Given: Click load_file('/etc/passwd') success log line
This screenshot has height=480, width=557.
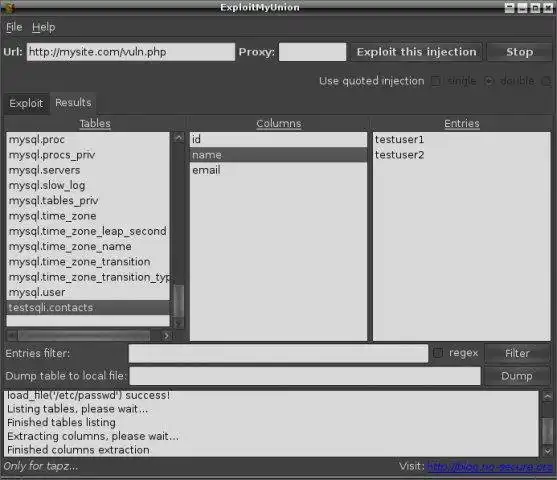Looking at the screenshot, I should click(x=88, y=395).
